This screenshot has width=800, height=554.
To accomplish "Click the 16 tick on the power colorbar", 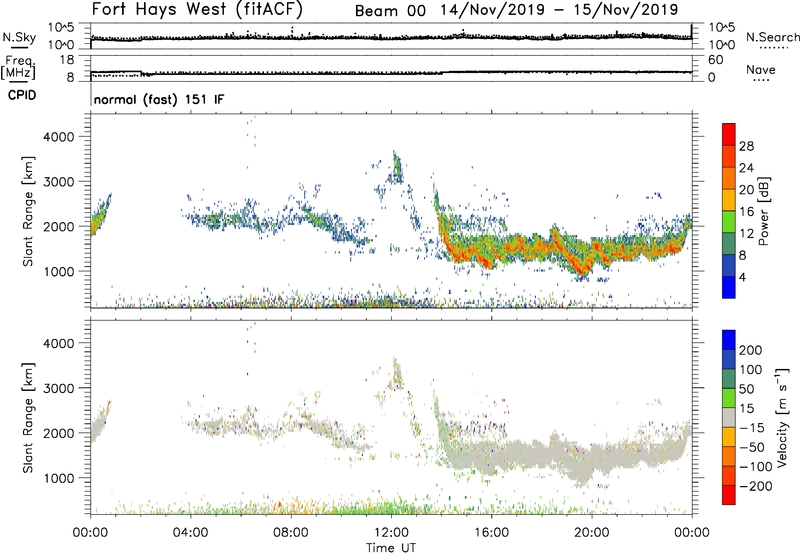I will pyautogui.click(x=746, y=212).
